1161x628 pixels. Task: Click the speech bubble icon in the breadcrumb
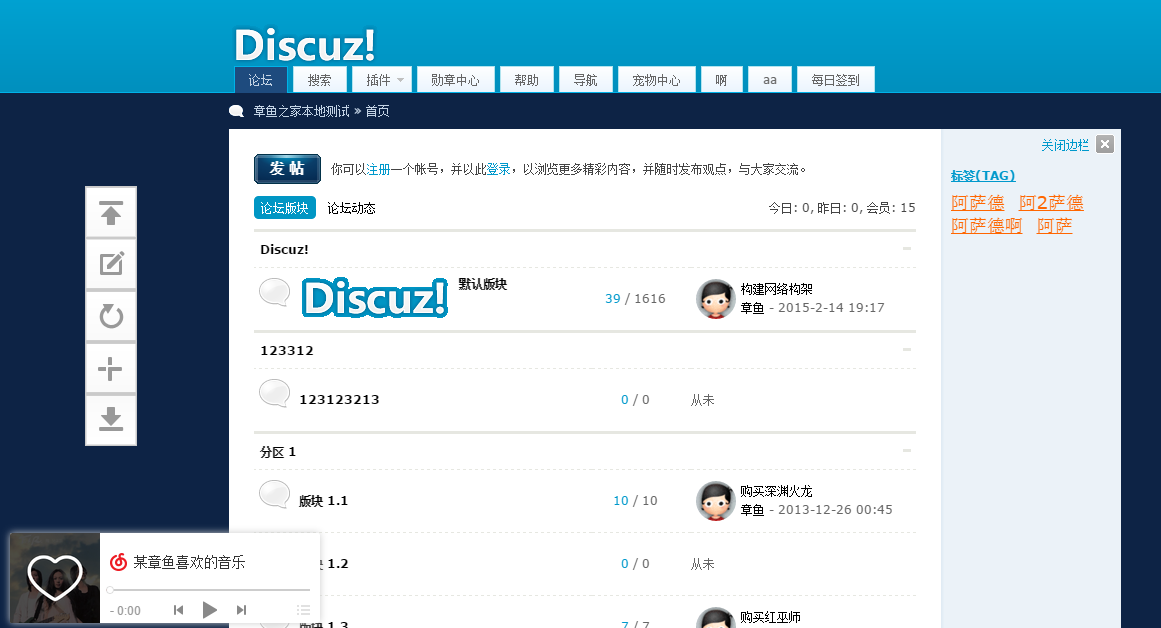(x=236, y=111)
